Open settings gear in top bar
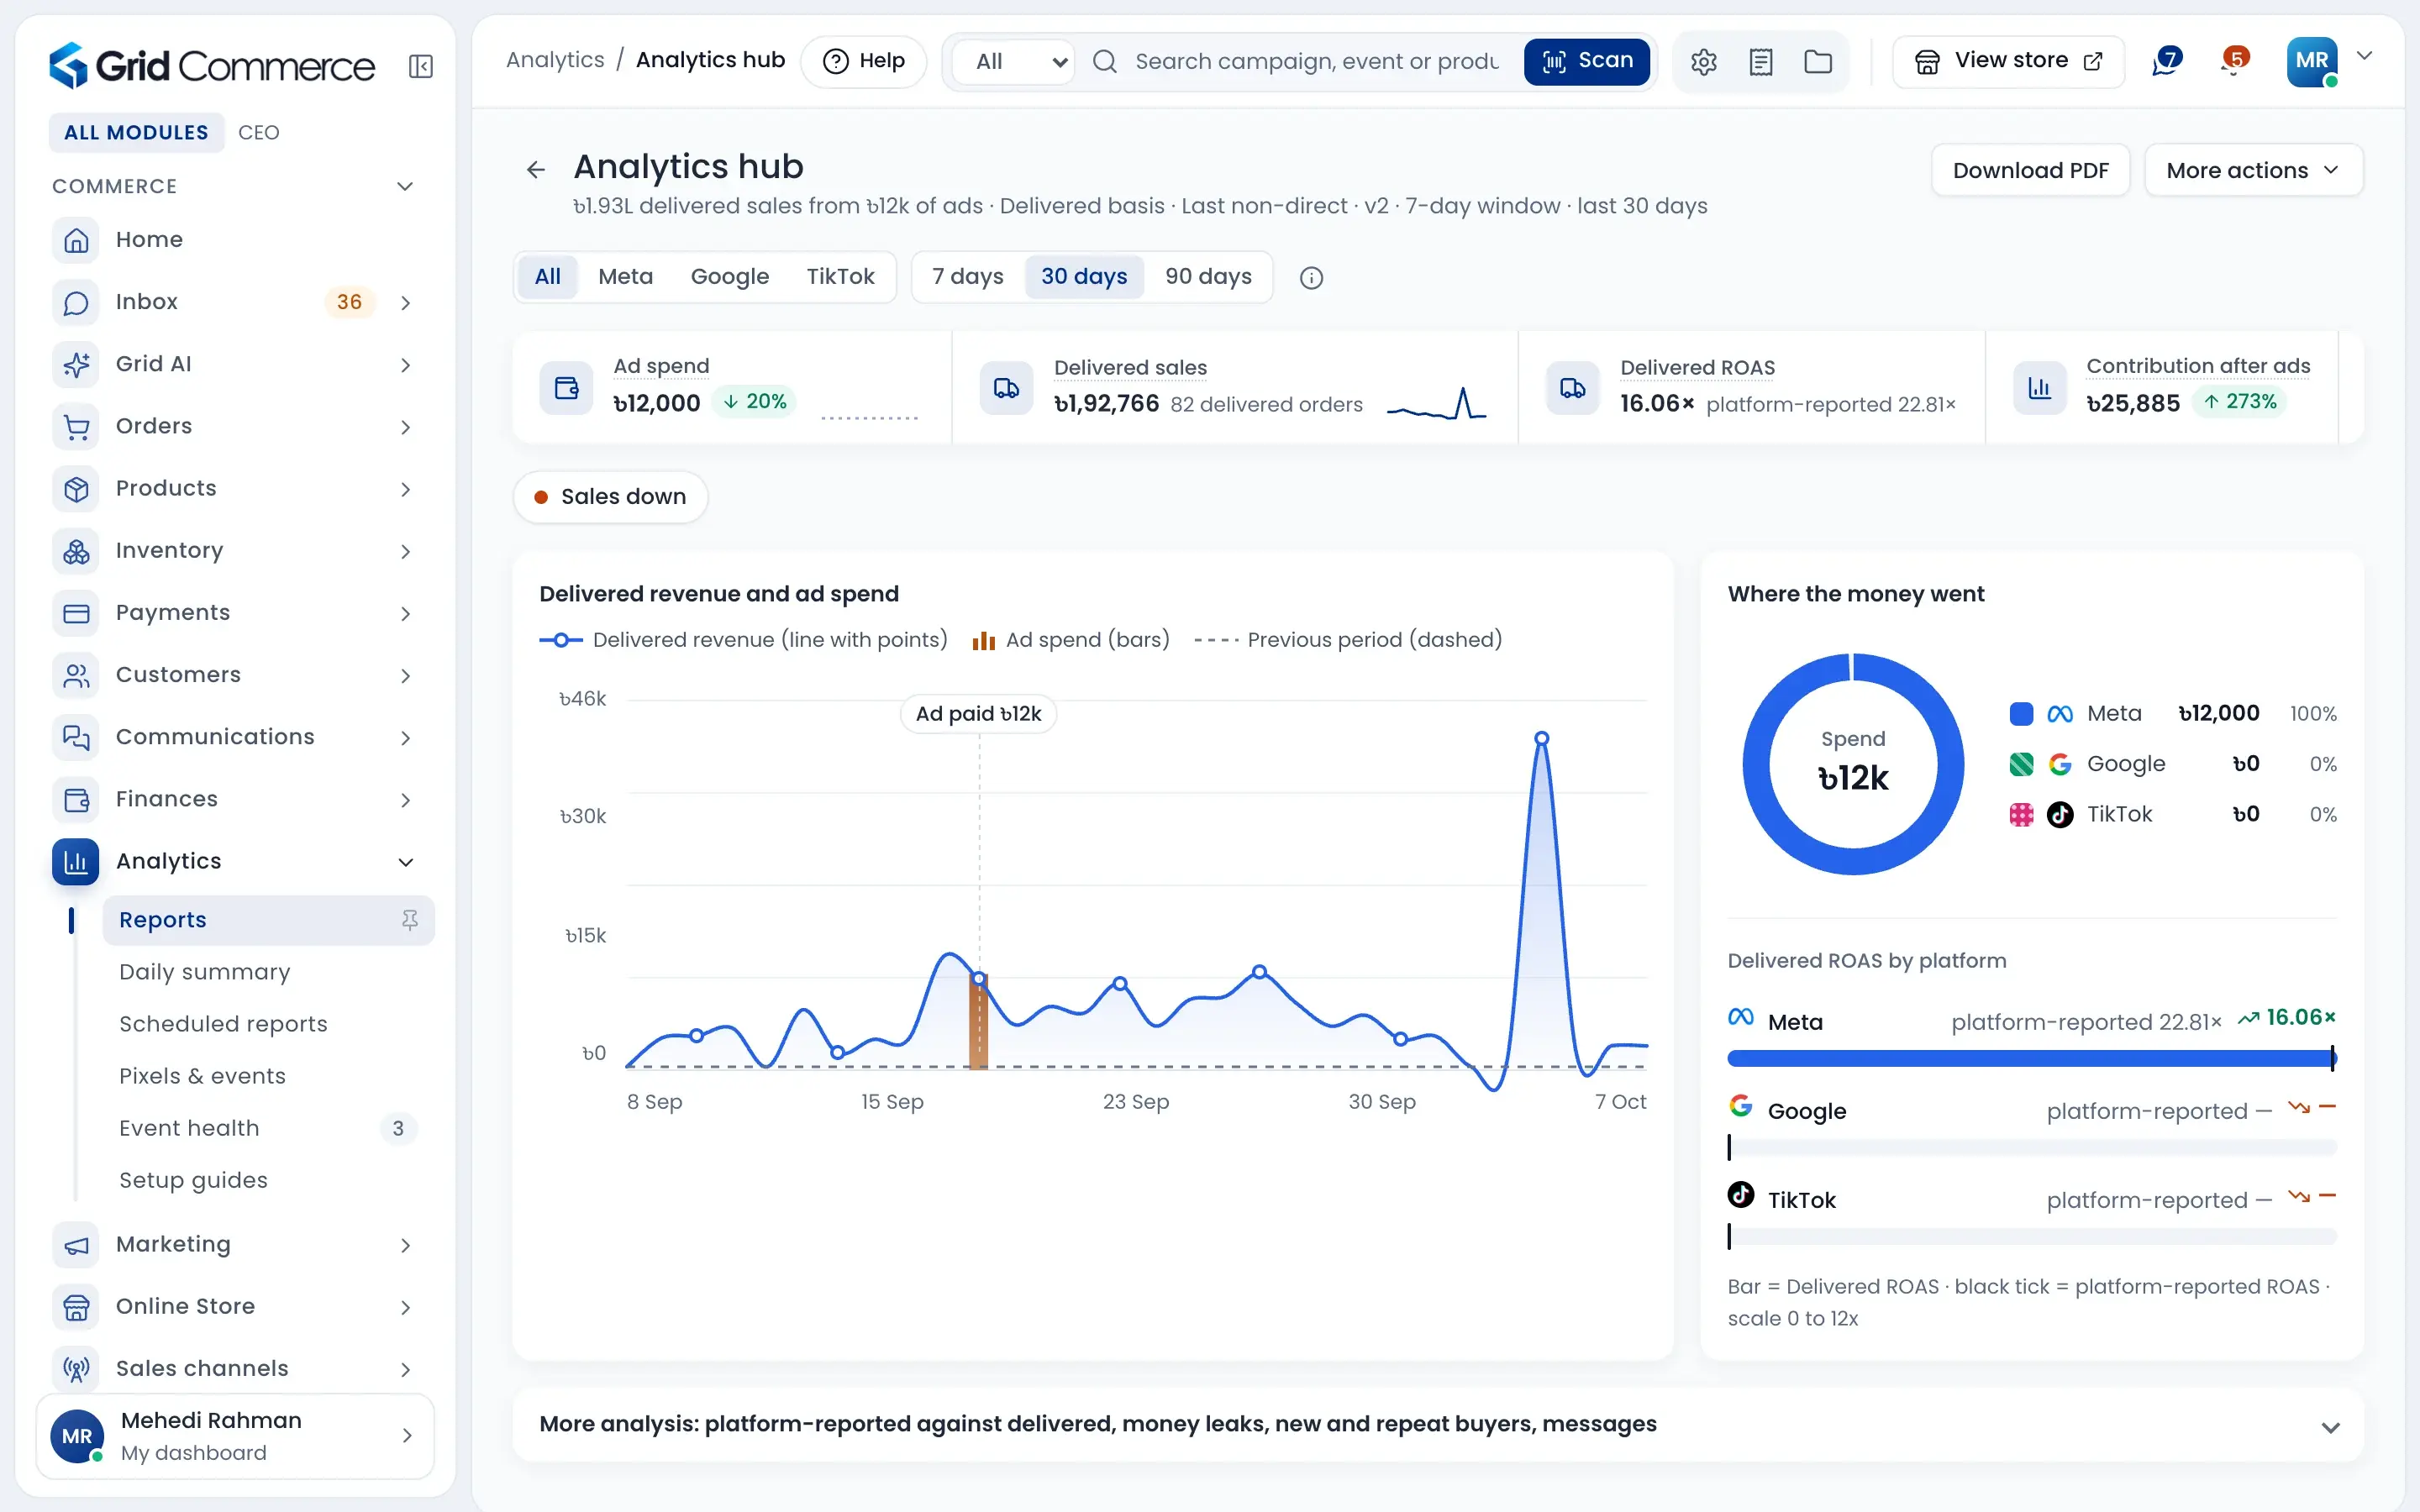This screenshot has width=2420, height=1512. (1704, 62)
